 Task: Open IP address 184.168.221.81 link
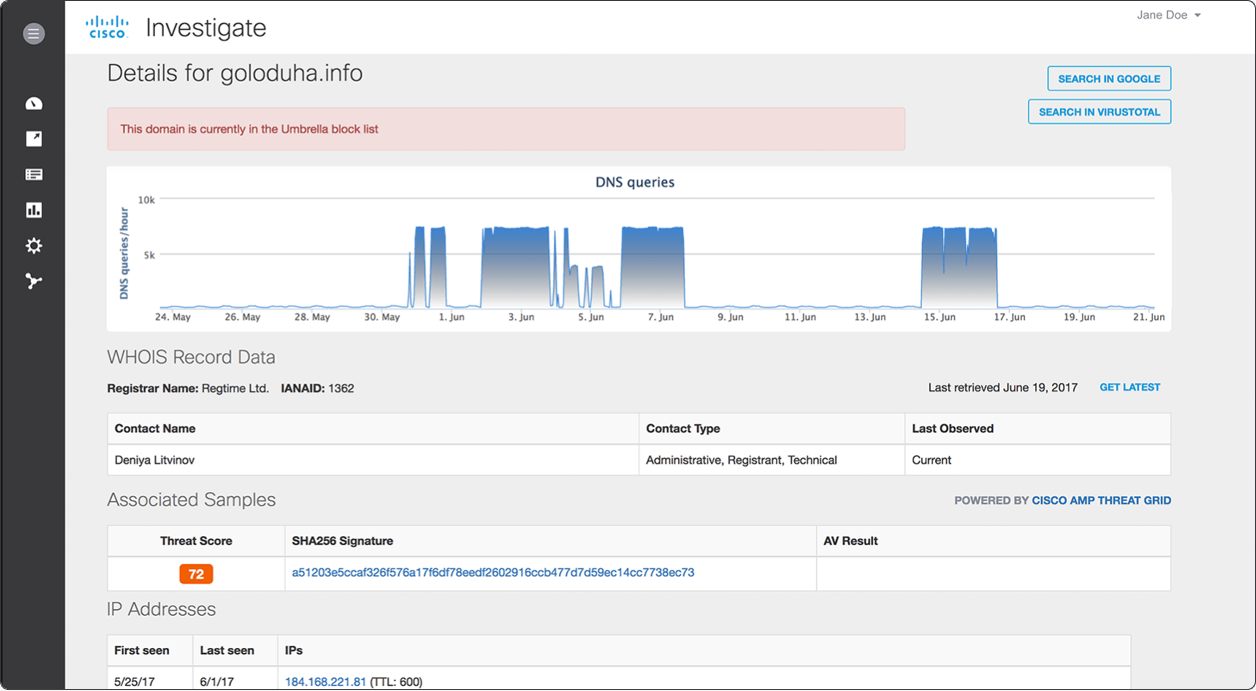(326, 682)
